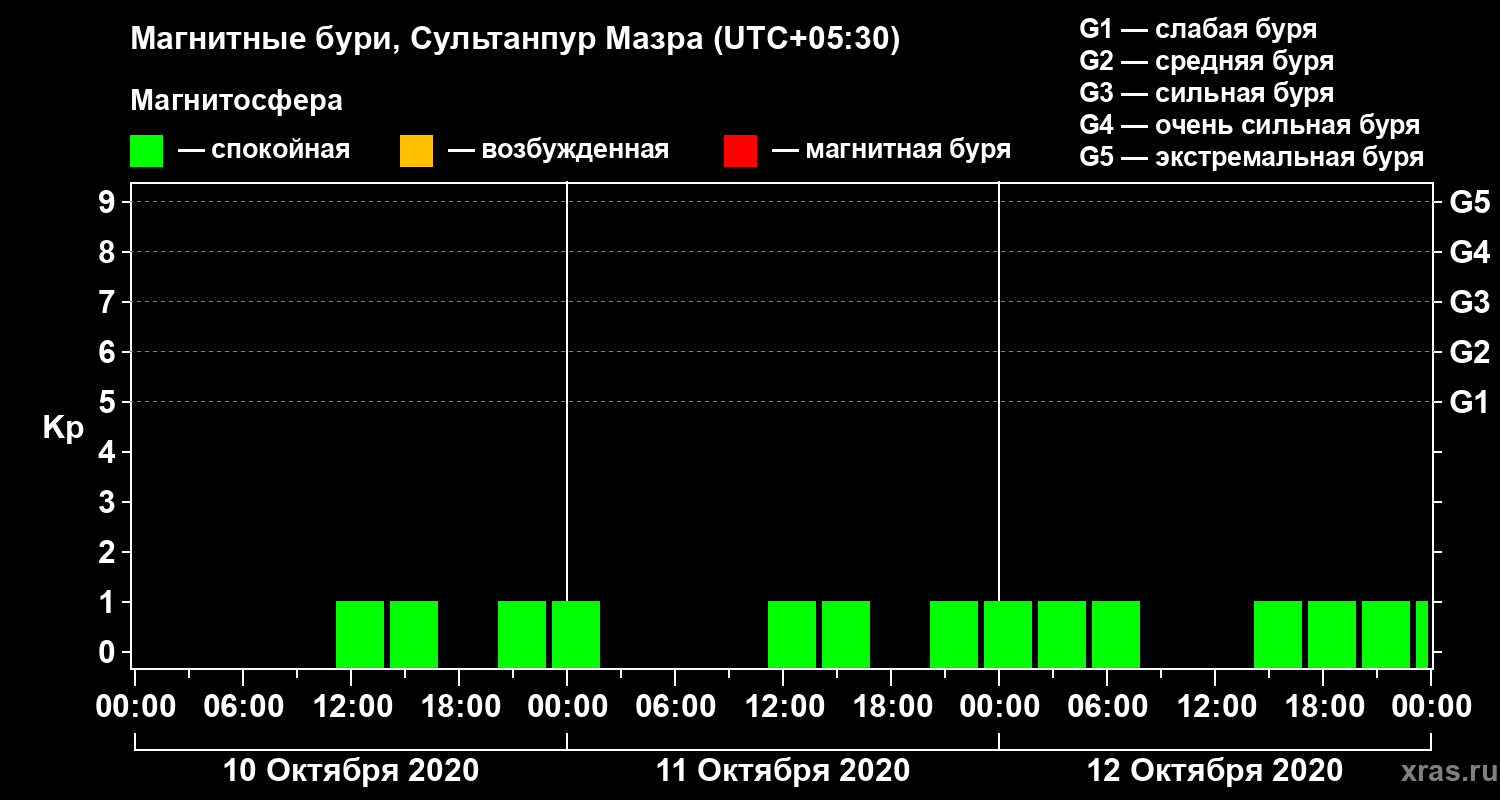This screenshot has height=800, width=1500.
Task: Click the green bar crossing midnight into 11 Октября
Action: click(576, 634)
